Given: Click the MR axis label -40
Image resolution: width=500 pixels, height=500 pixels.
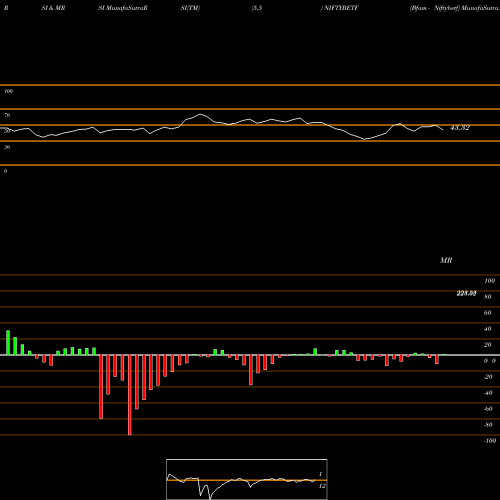Looking at the screenshot, I should [x=488, y=393].
